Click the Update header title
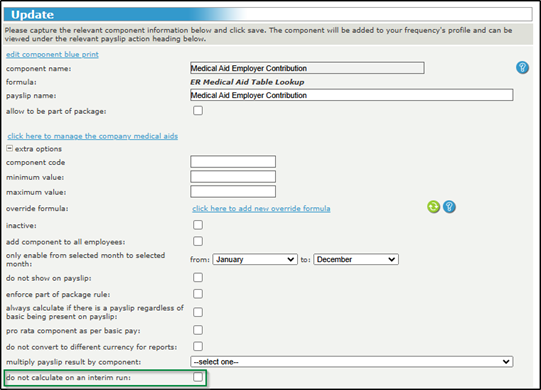541x390 pixels. point(32,14)
